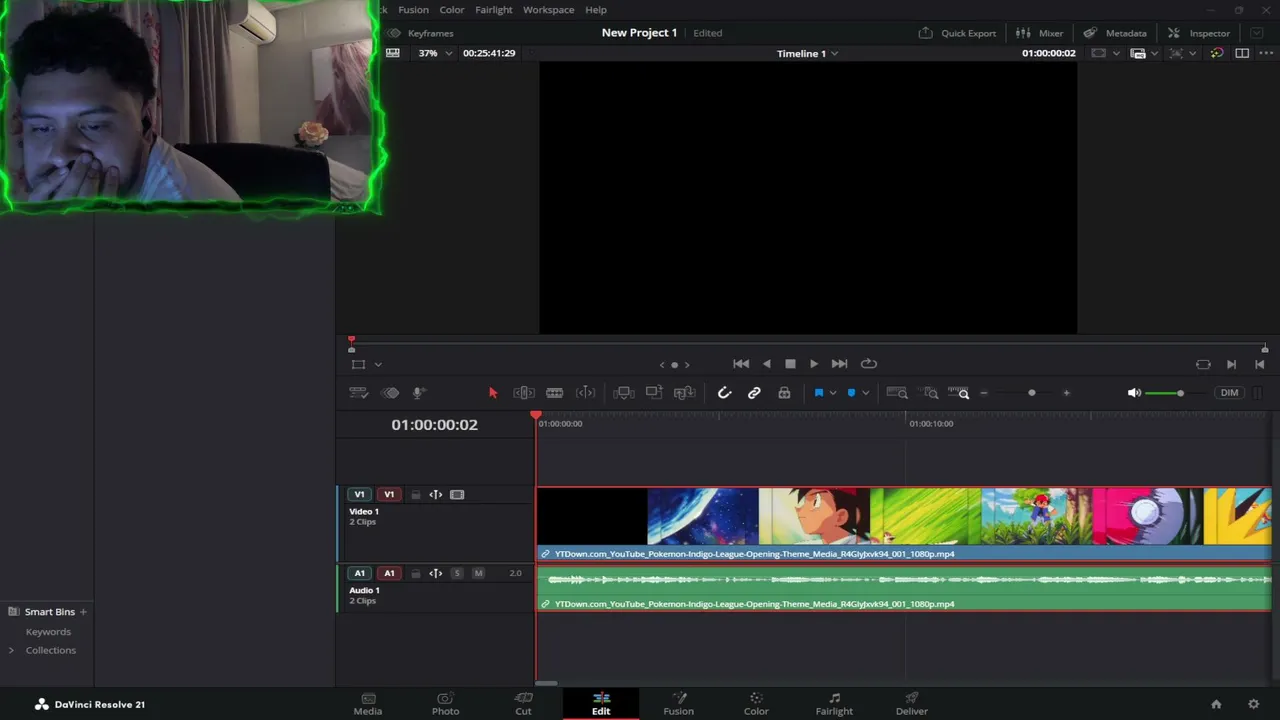The width and height of the screenshot is (1280, 720).
Task: Expand the Collections smart bin
Action: [11, 650]
